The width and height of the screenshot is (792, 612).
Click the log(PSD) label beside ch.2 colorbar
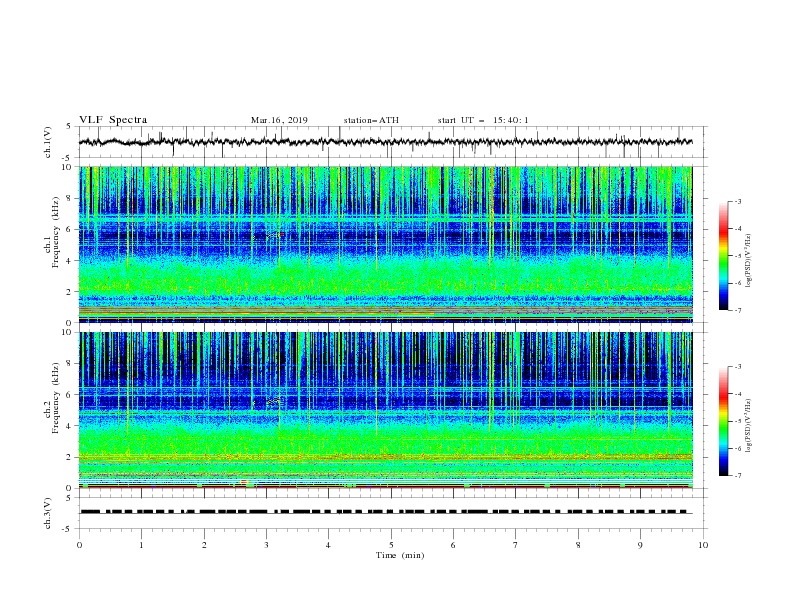pos(749,426)
